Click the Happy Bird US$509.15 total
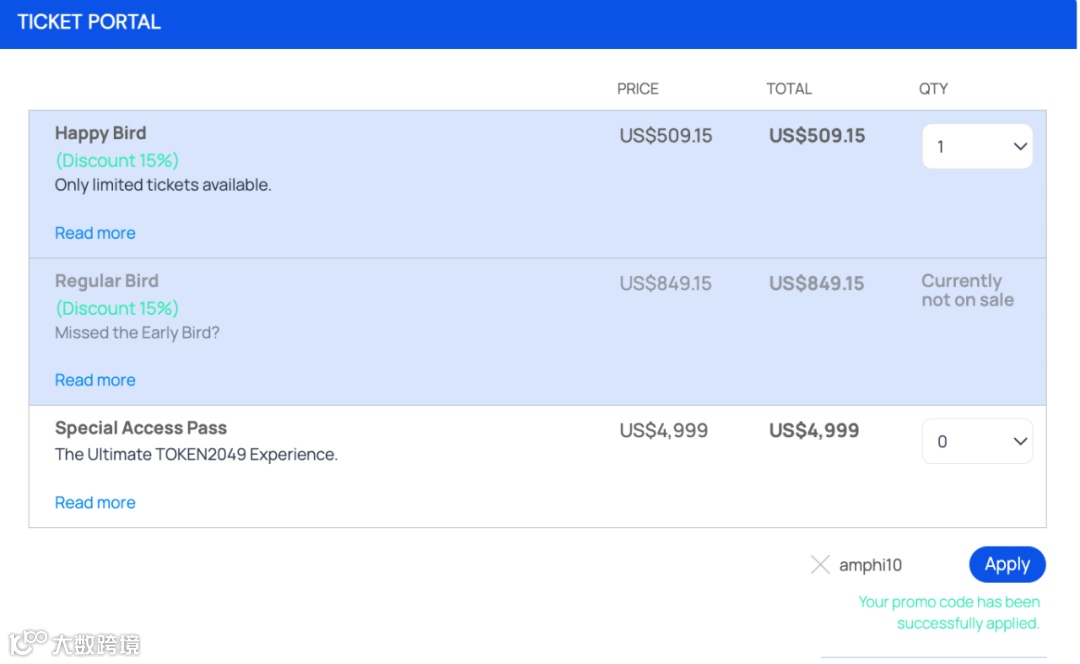 click(816, 136)
